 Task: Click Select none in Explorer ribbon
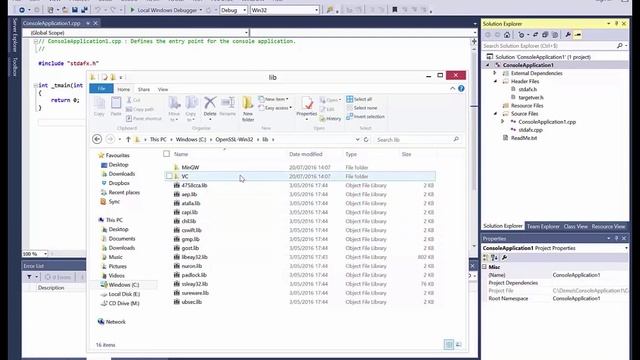(x=362, y=108)
